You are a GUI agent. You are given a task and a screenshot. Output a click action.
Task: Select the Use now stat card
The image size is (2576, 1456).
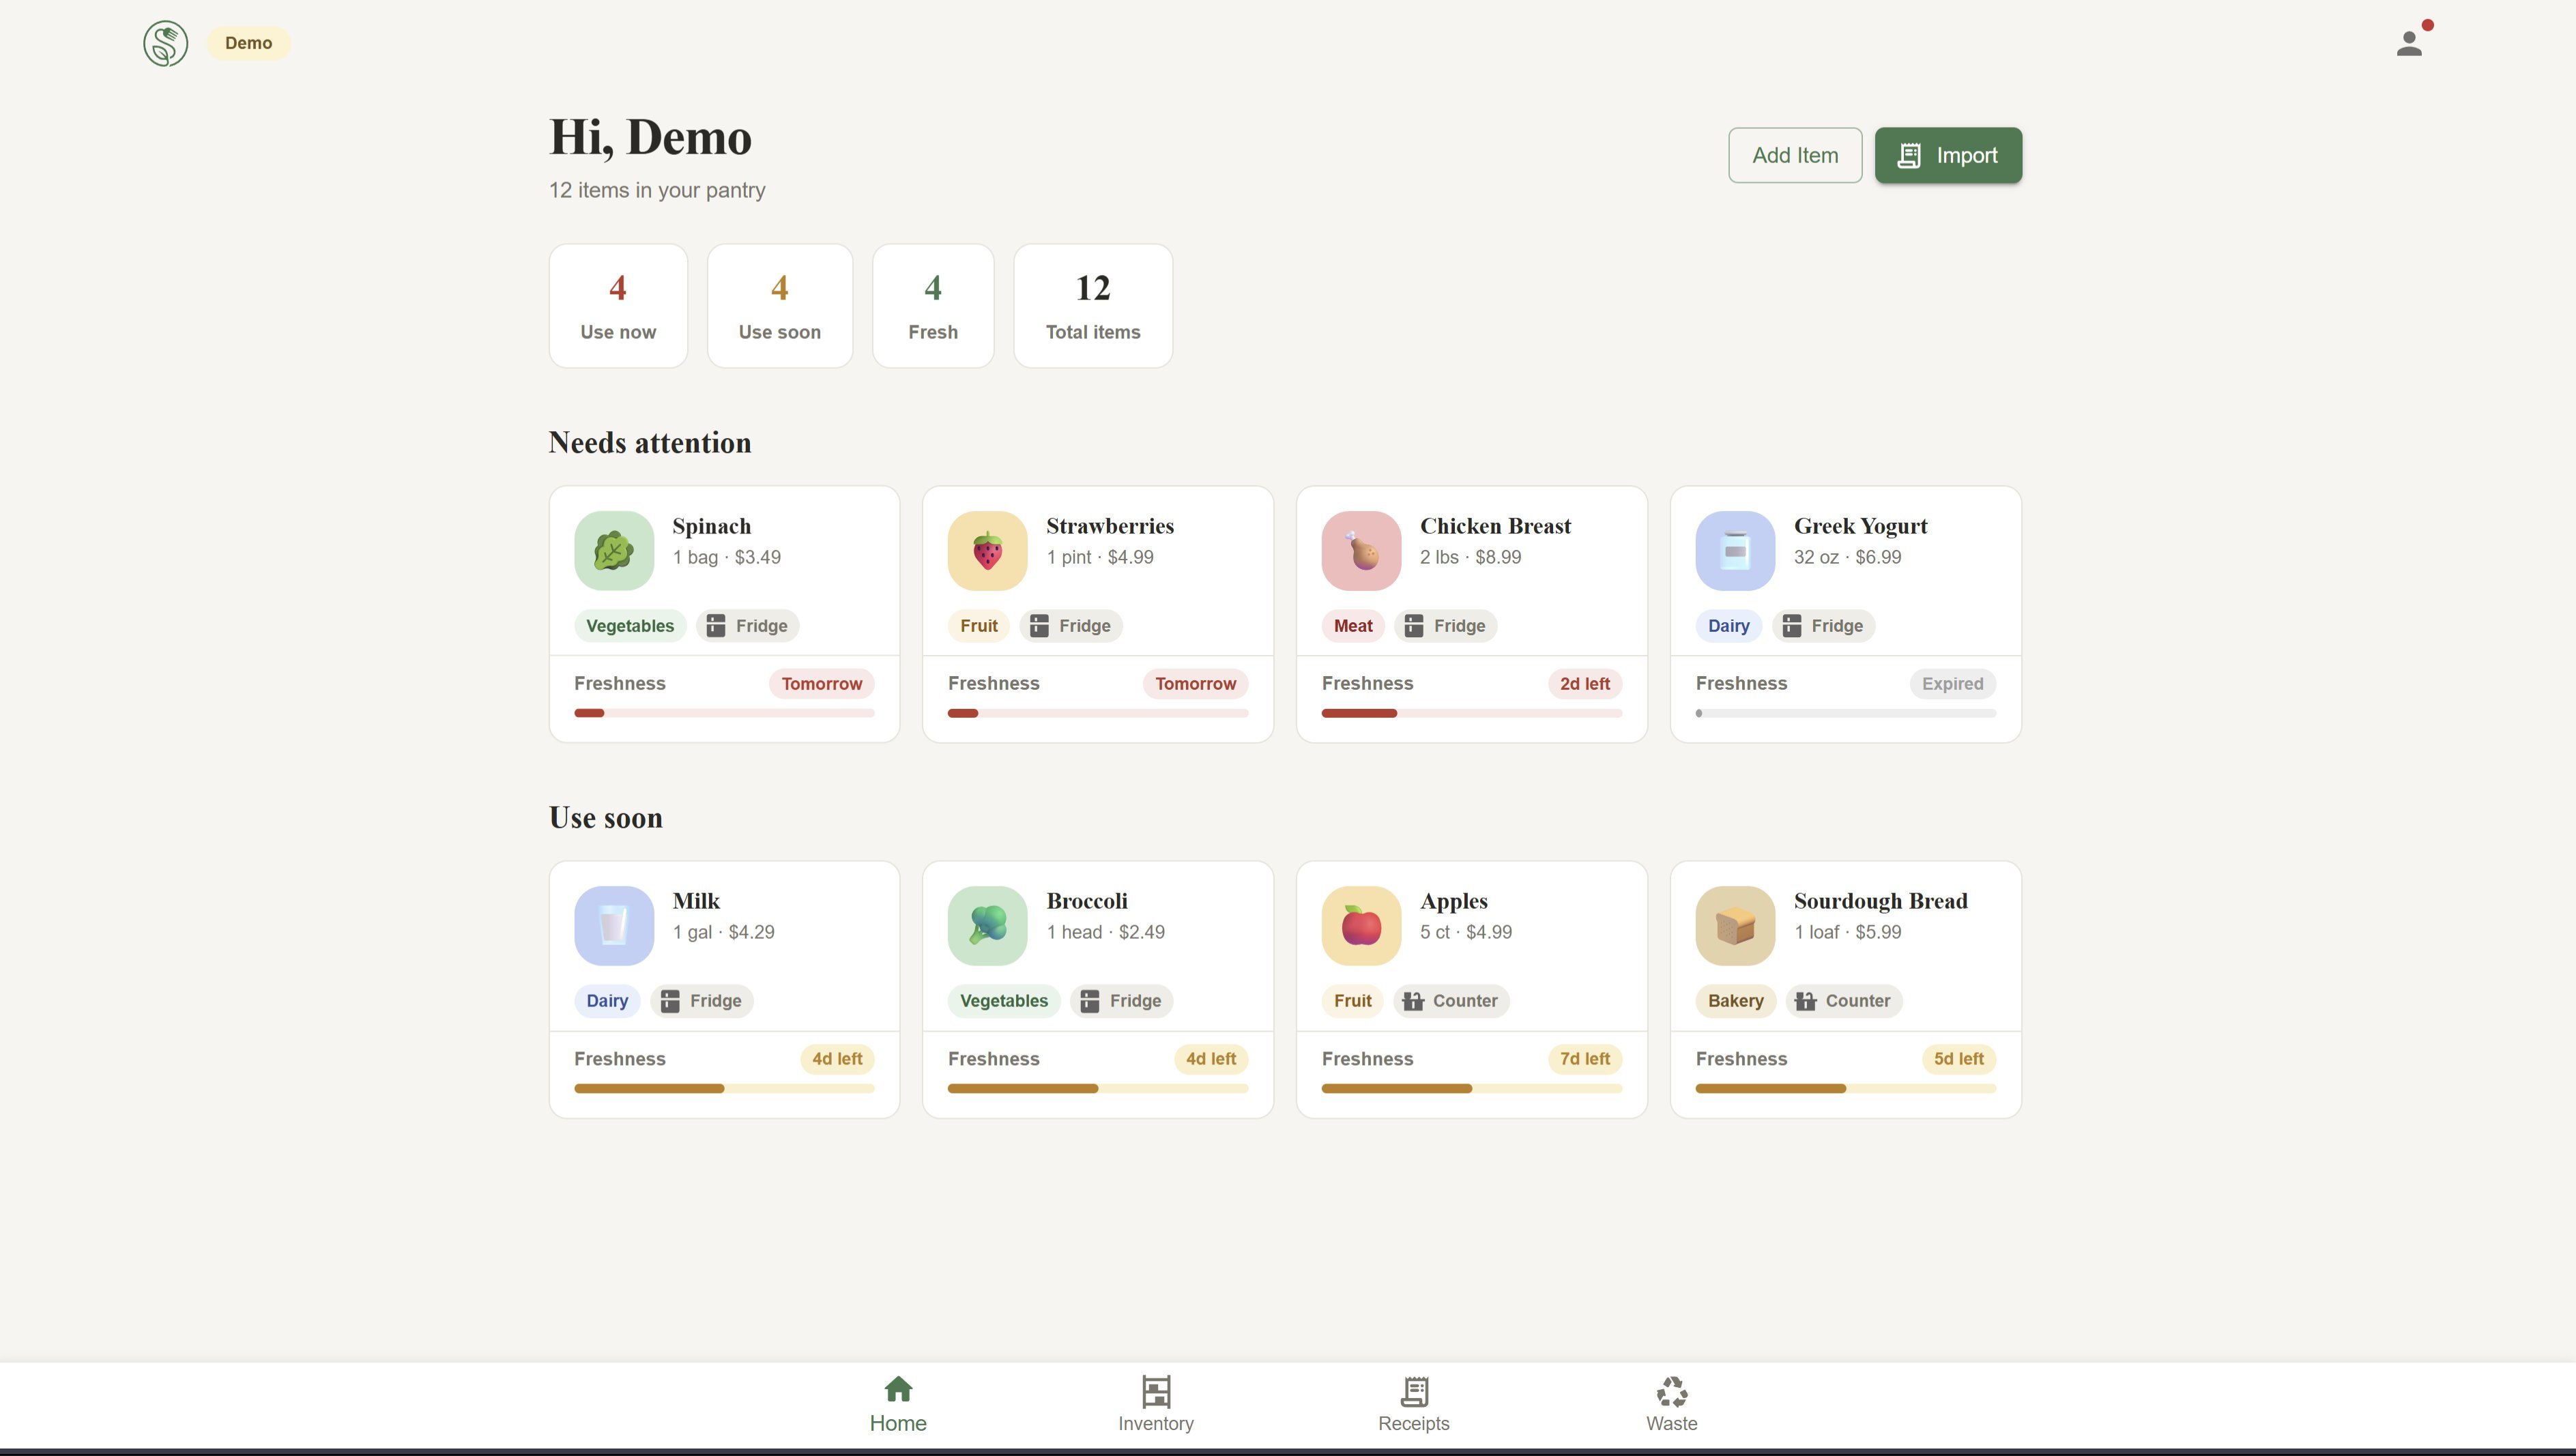(618, 306)
